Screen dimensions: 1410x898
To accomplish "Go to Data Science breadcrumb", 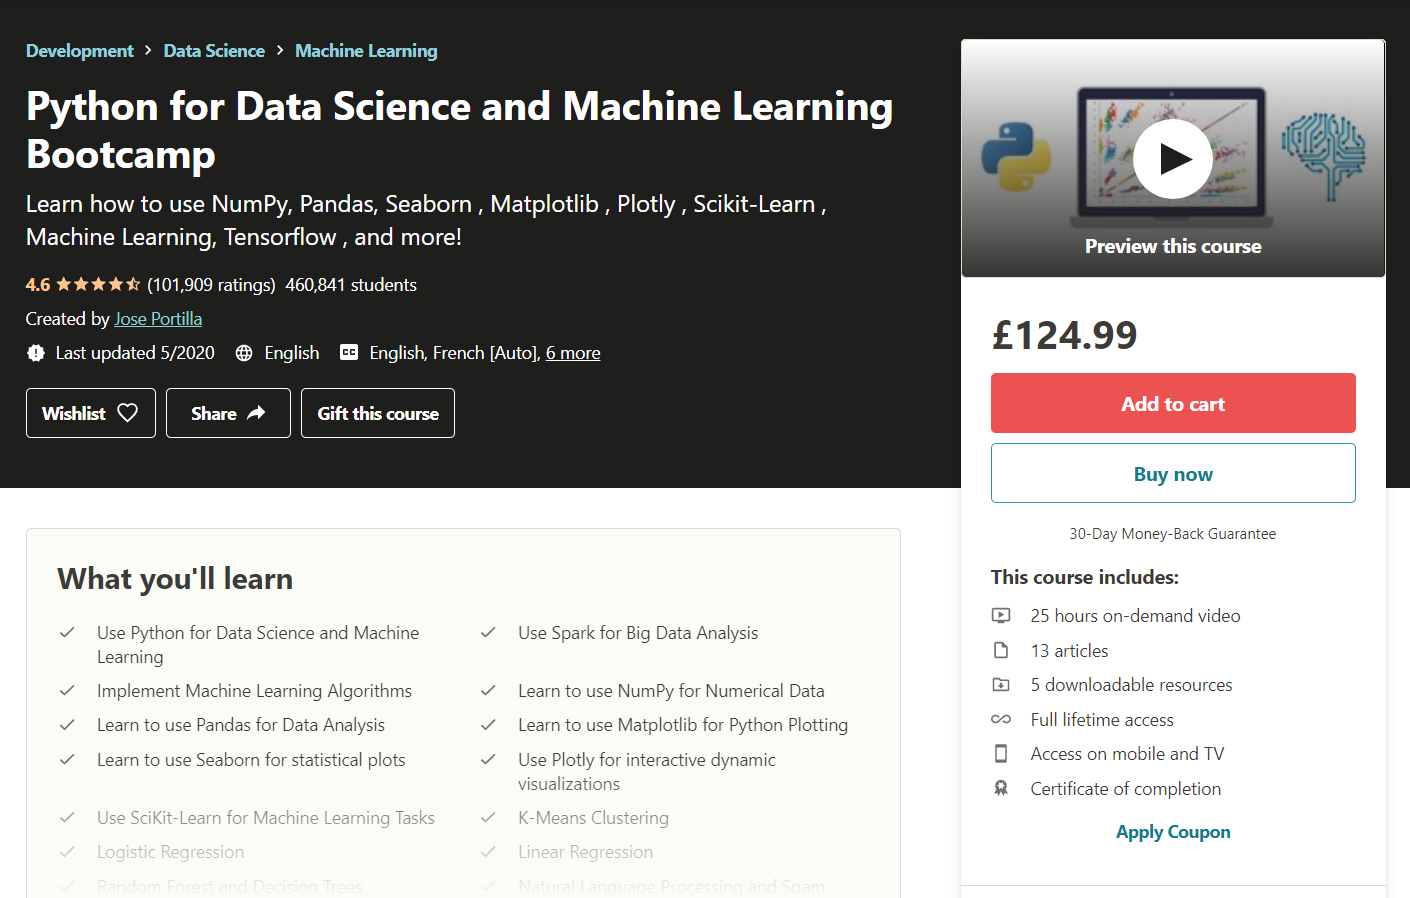I will [214, 51].
